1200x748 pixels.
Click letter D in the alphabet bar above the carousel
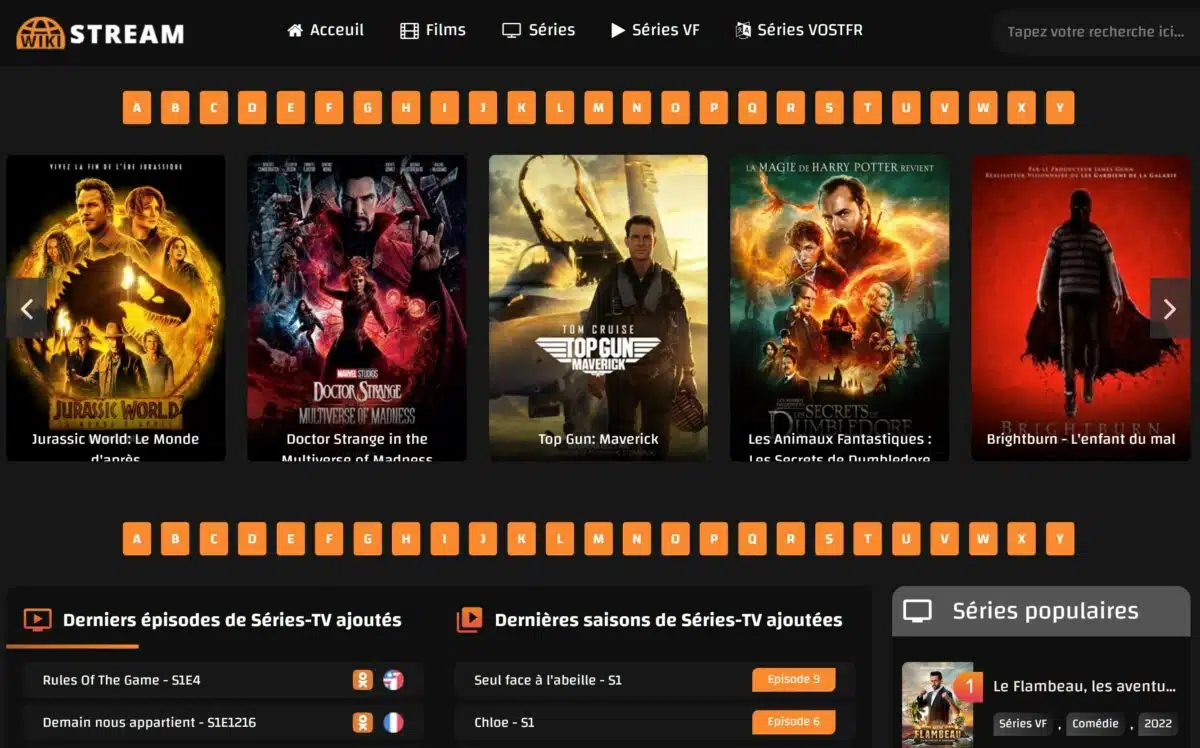[x=252, y=107]
